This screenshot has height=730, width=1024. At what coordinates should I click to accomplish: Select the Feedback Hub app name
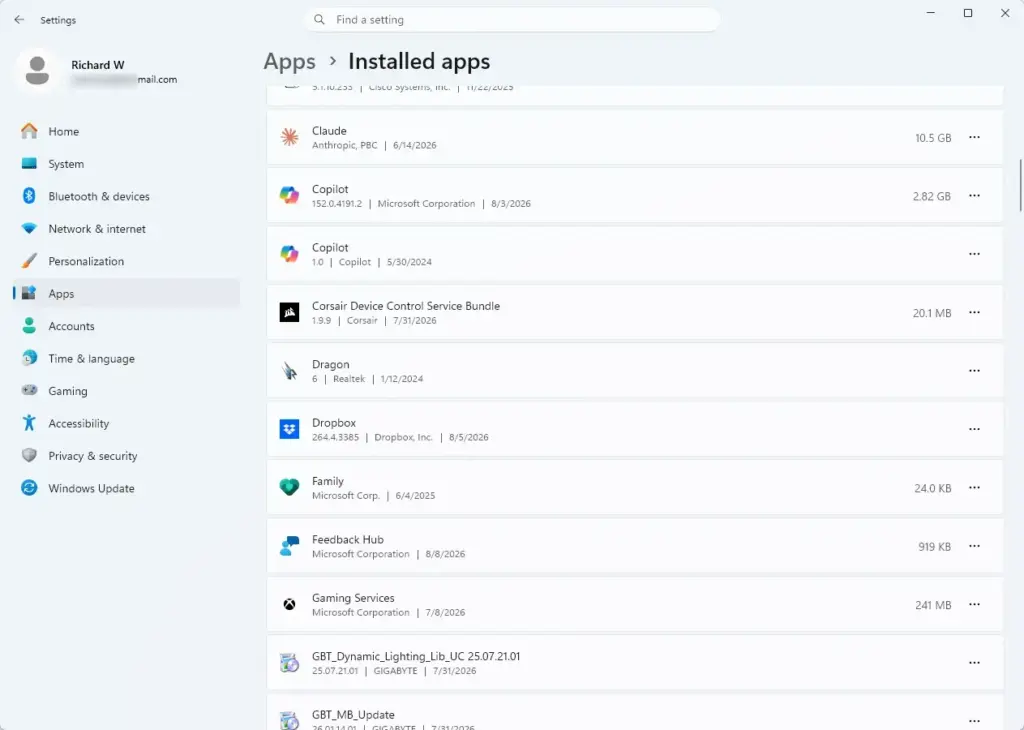click(x=347, y=539)
